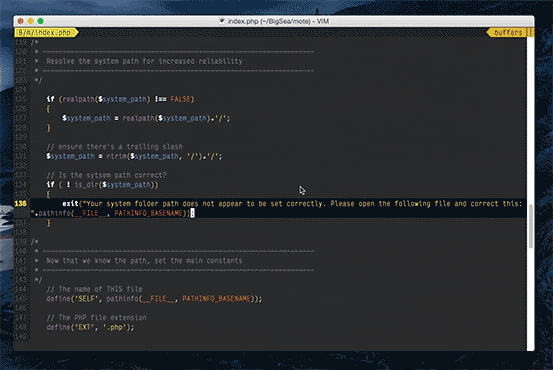Click the rtrim function call
Image resolution: width=553 pixels, height=370 pixels.
point(116,156)
